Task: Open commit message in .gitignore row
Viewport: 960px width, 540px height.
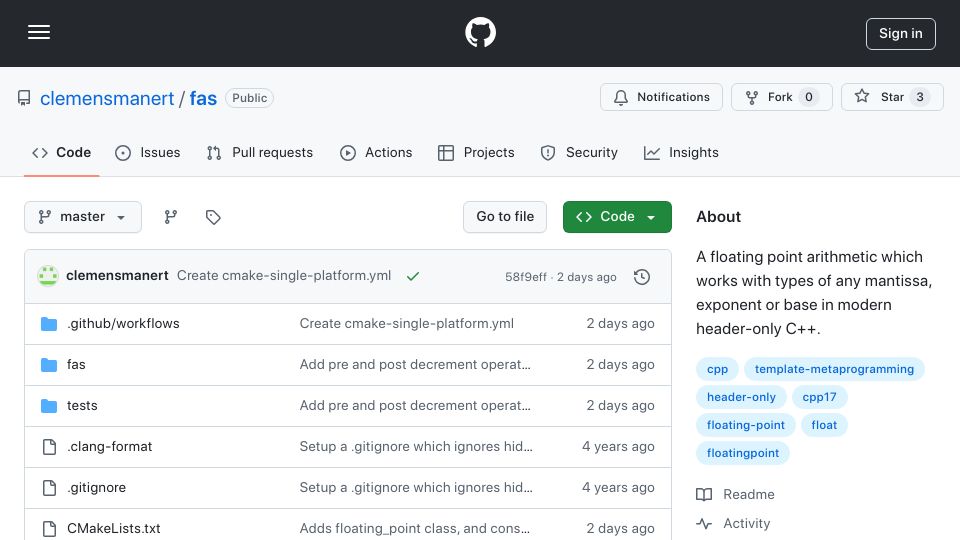Action: [x=416, y=487]
